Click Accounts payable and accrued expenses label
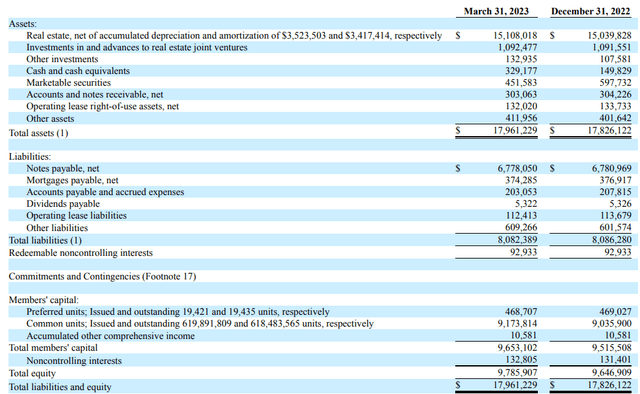 105,192
